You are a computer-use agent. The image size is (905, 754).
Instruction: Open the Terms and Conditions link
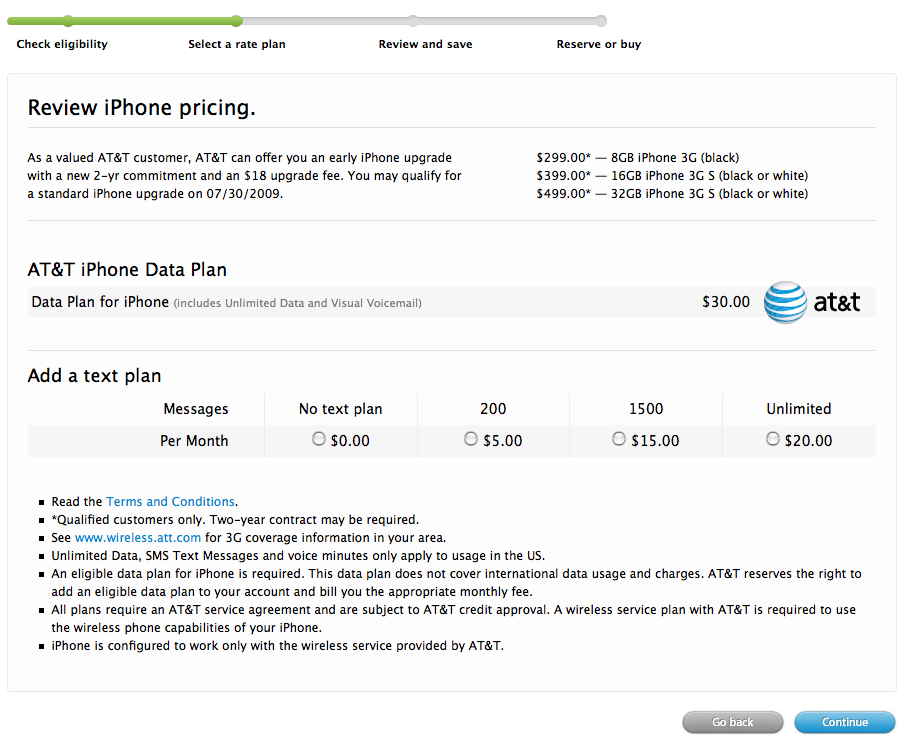pyautogui.click(x=170, y=501)
